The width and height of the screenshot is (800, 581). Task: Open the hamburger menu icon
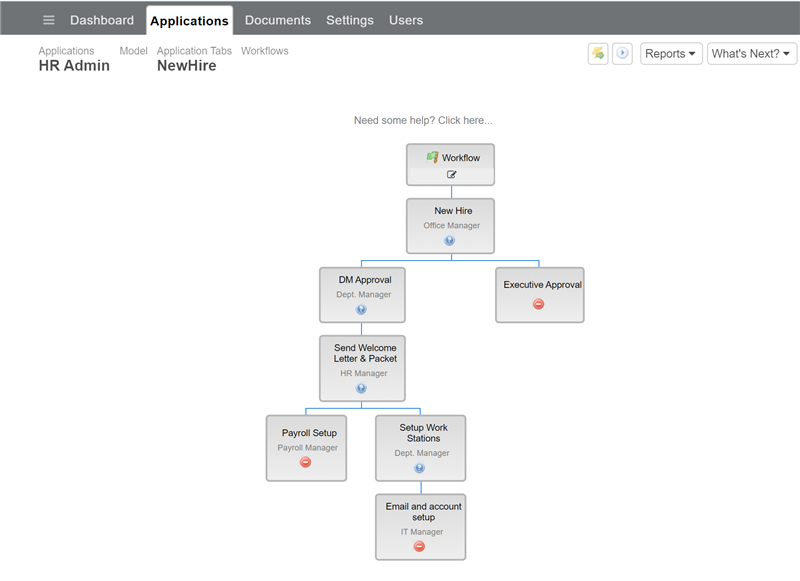coord(48,20)
